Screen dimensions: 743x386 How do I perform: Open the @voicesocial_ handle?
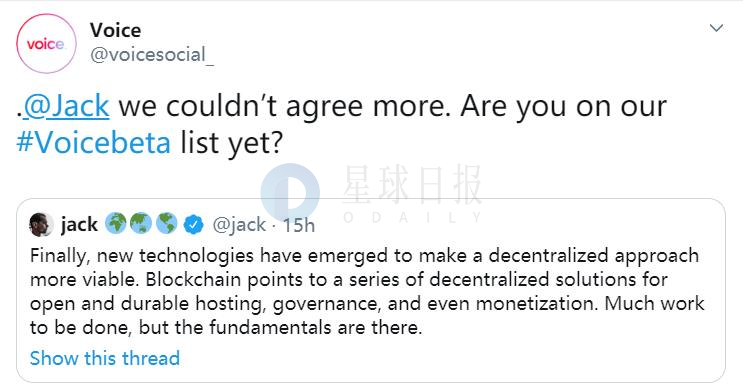coord(152,55)
